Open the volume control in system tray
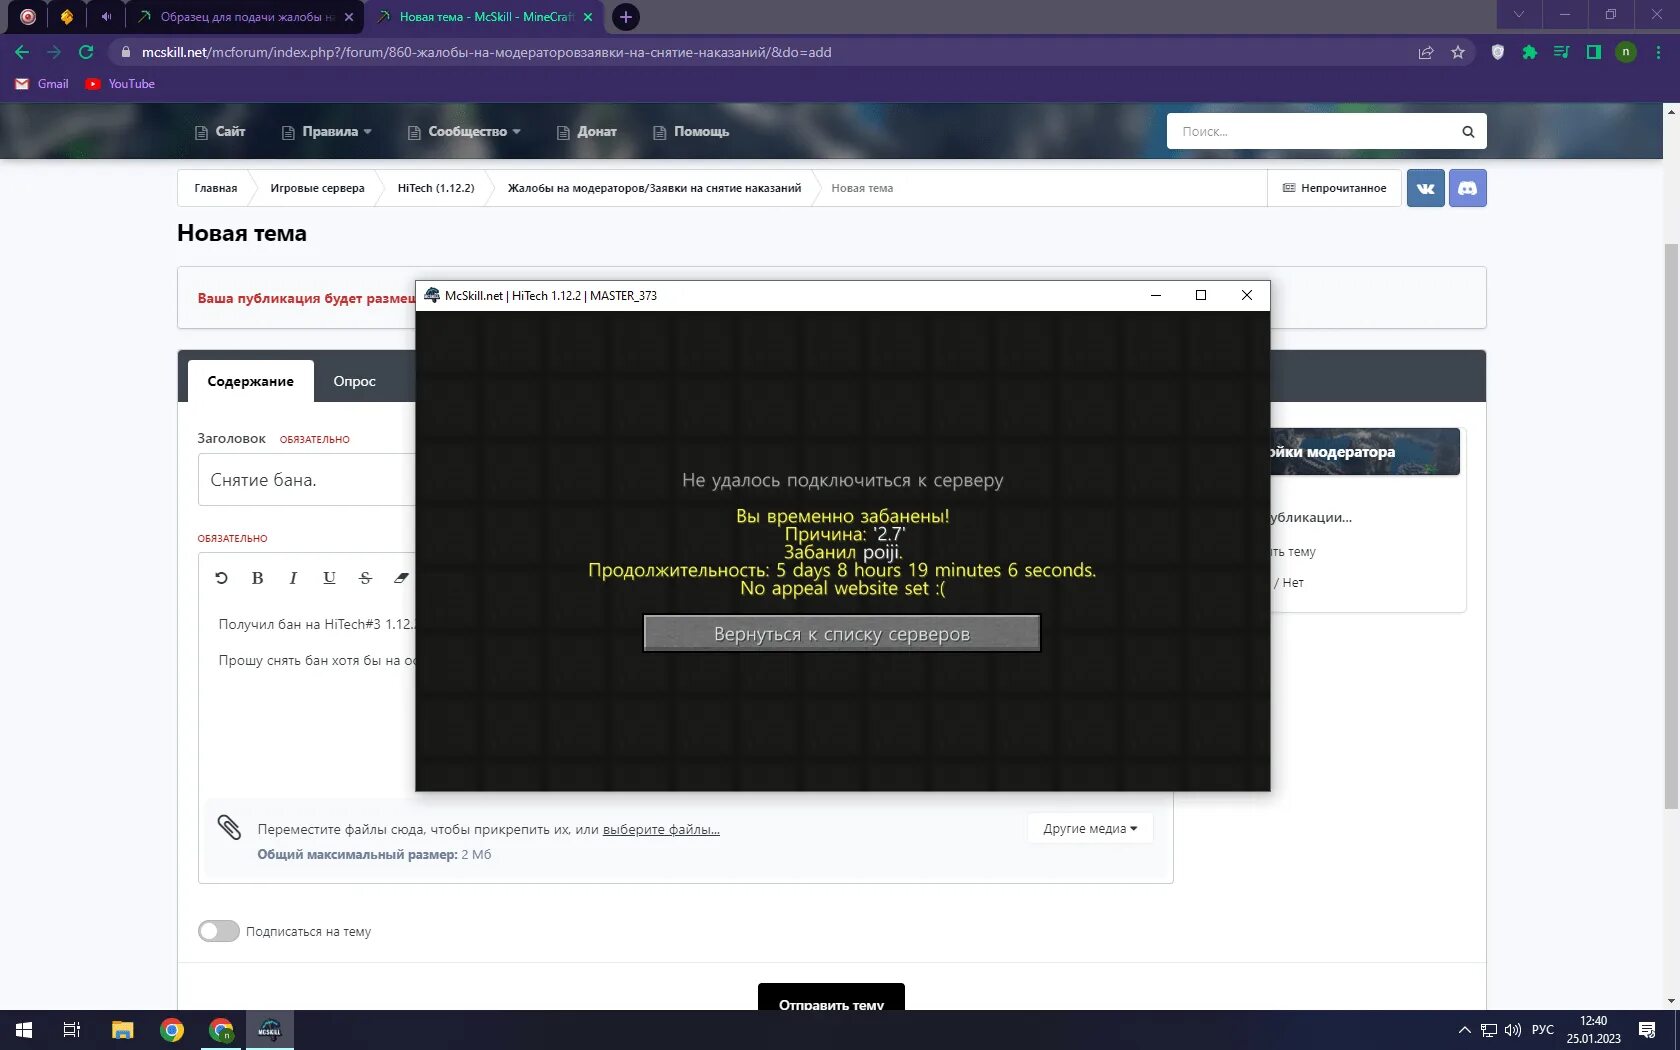 point(1513,1030)
